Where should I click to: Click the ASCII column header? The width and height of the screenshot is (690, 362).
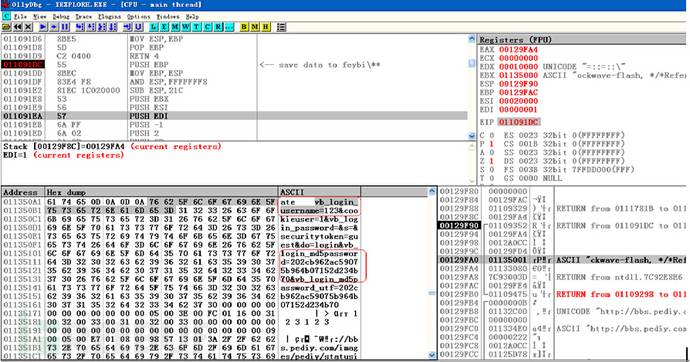click(x=319, y=192)
